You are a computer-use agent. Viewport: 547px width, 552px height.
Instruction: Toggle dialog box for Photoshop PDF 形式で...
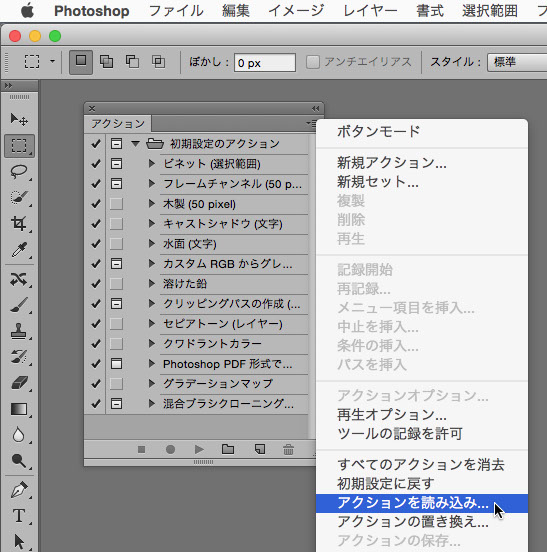point(116,363)
